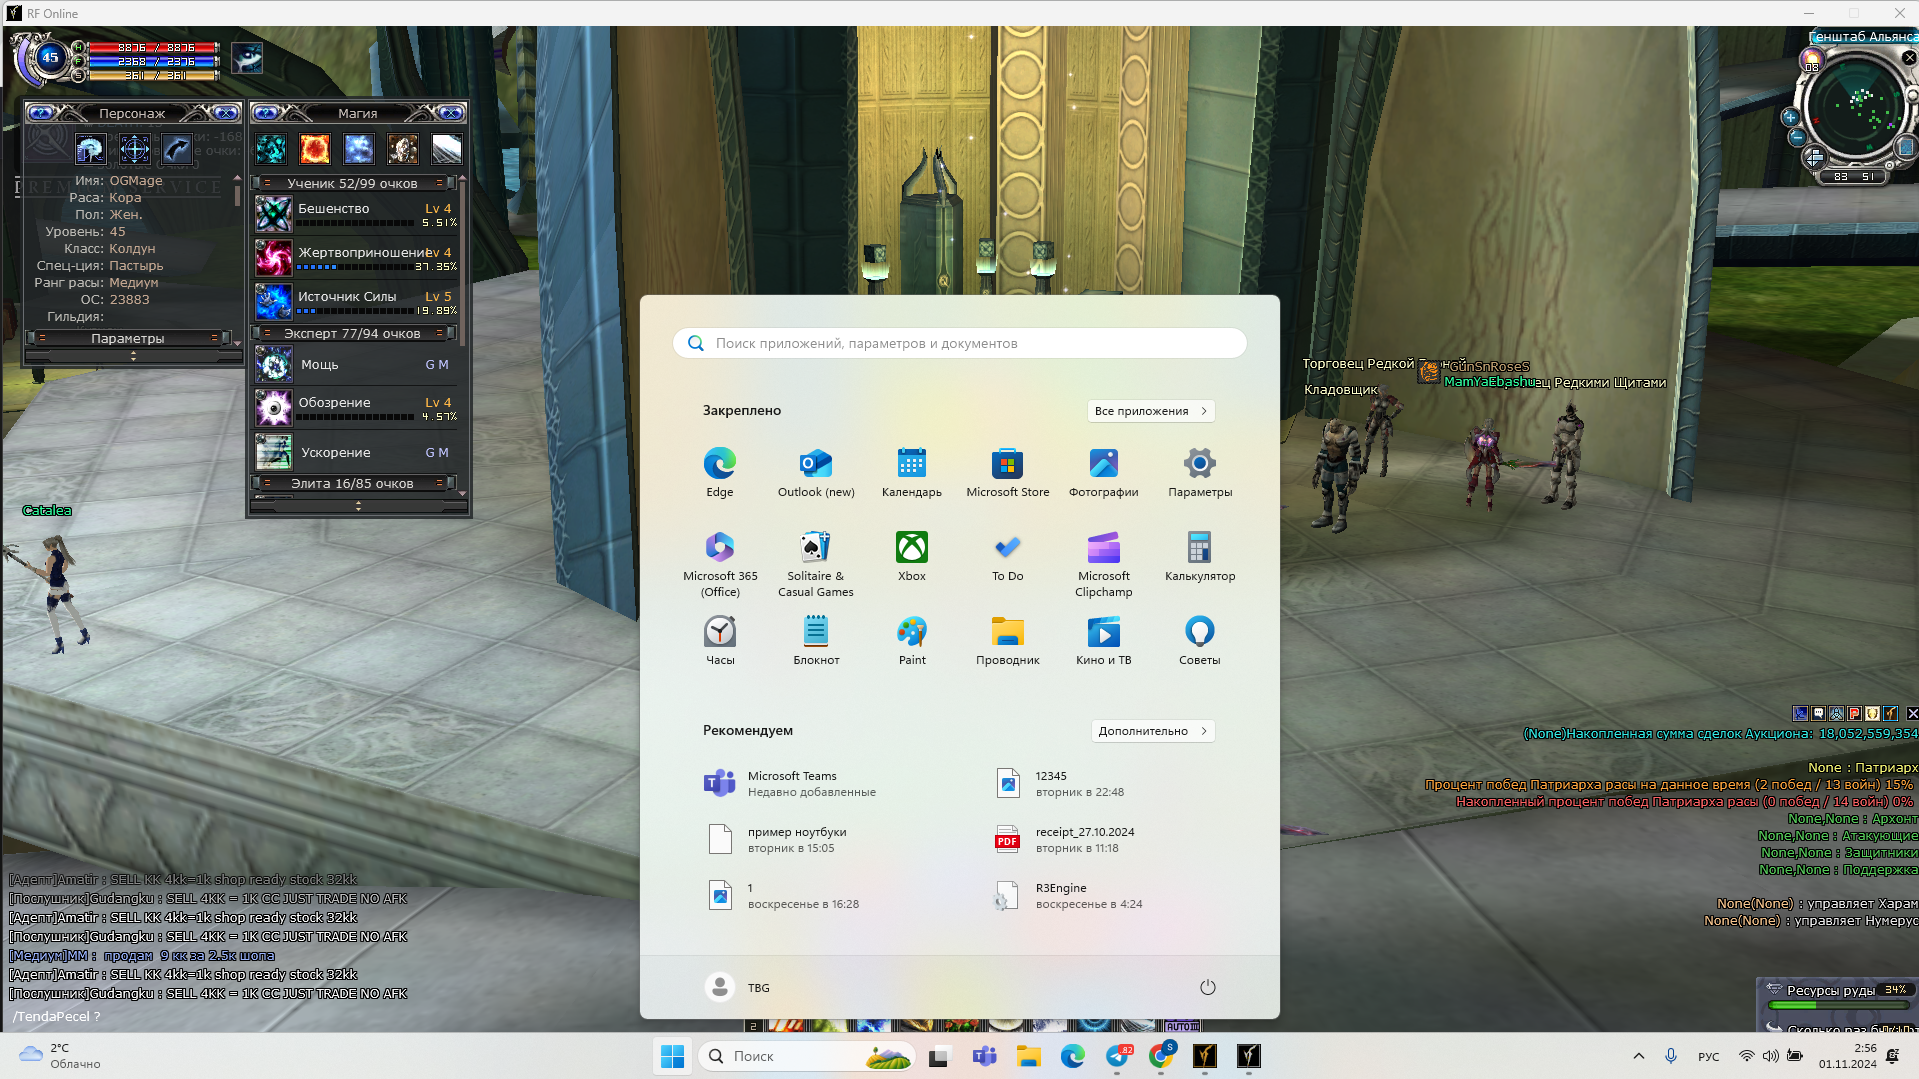Open Microsoft Store pinned app
Viewport: 1919px width, 1079px height.
(x=1008, y=472)
